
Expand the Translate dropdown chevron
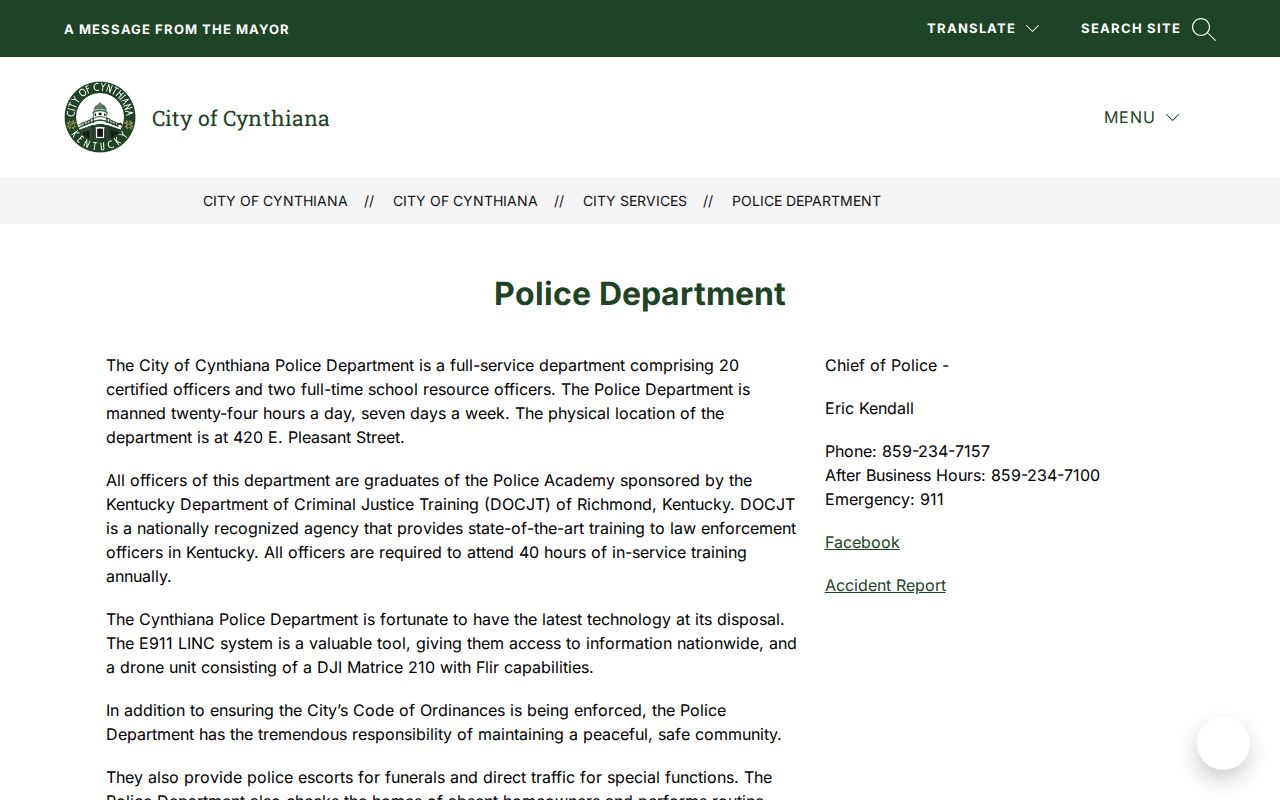(x=1033, y=29)
